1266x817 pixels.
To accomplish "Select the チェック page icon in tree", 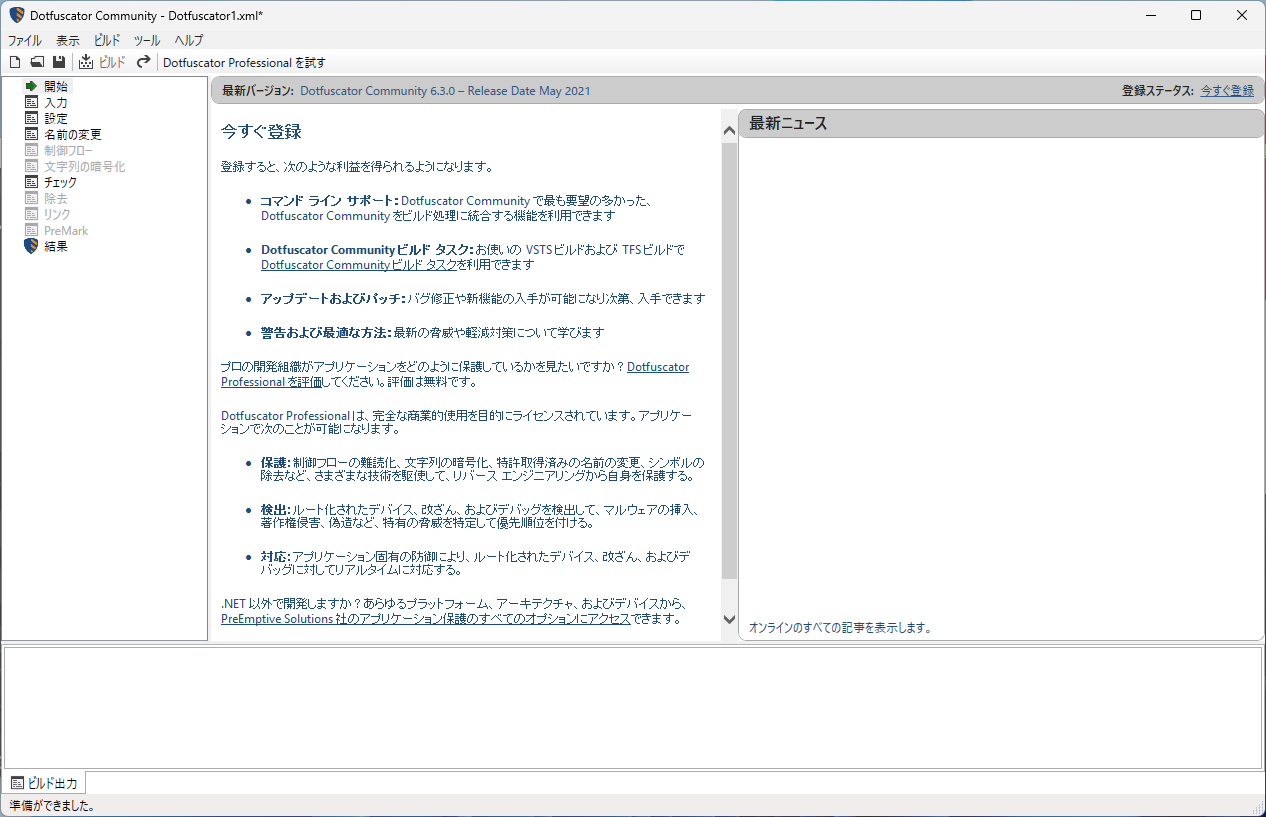I will [31, 182].
